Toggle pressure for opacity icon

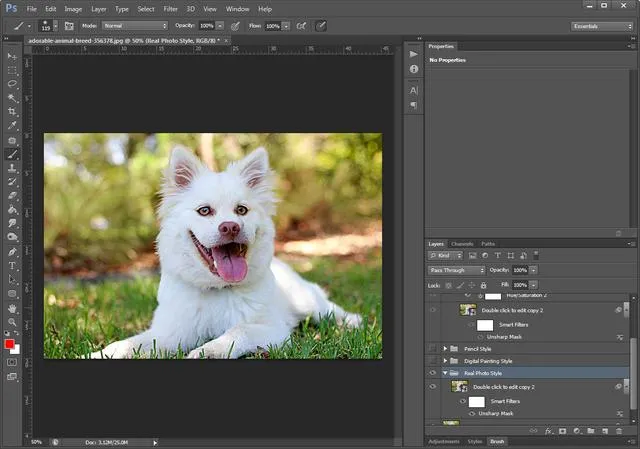(236, 26)
